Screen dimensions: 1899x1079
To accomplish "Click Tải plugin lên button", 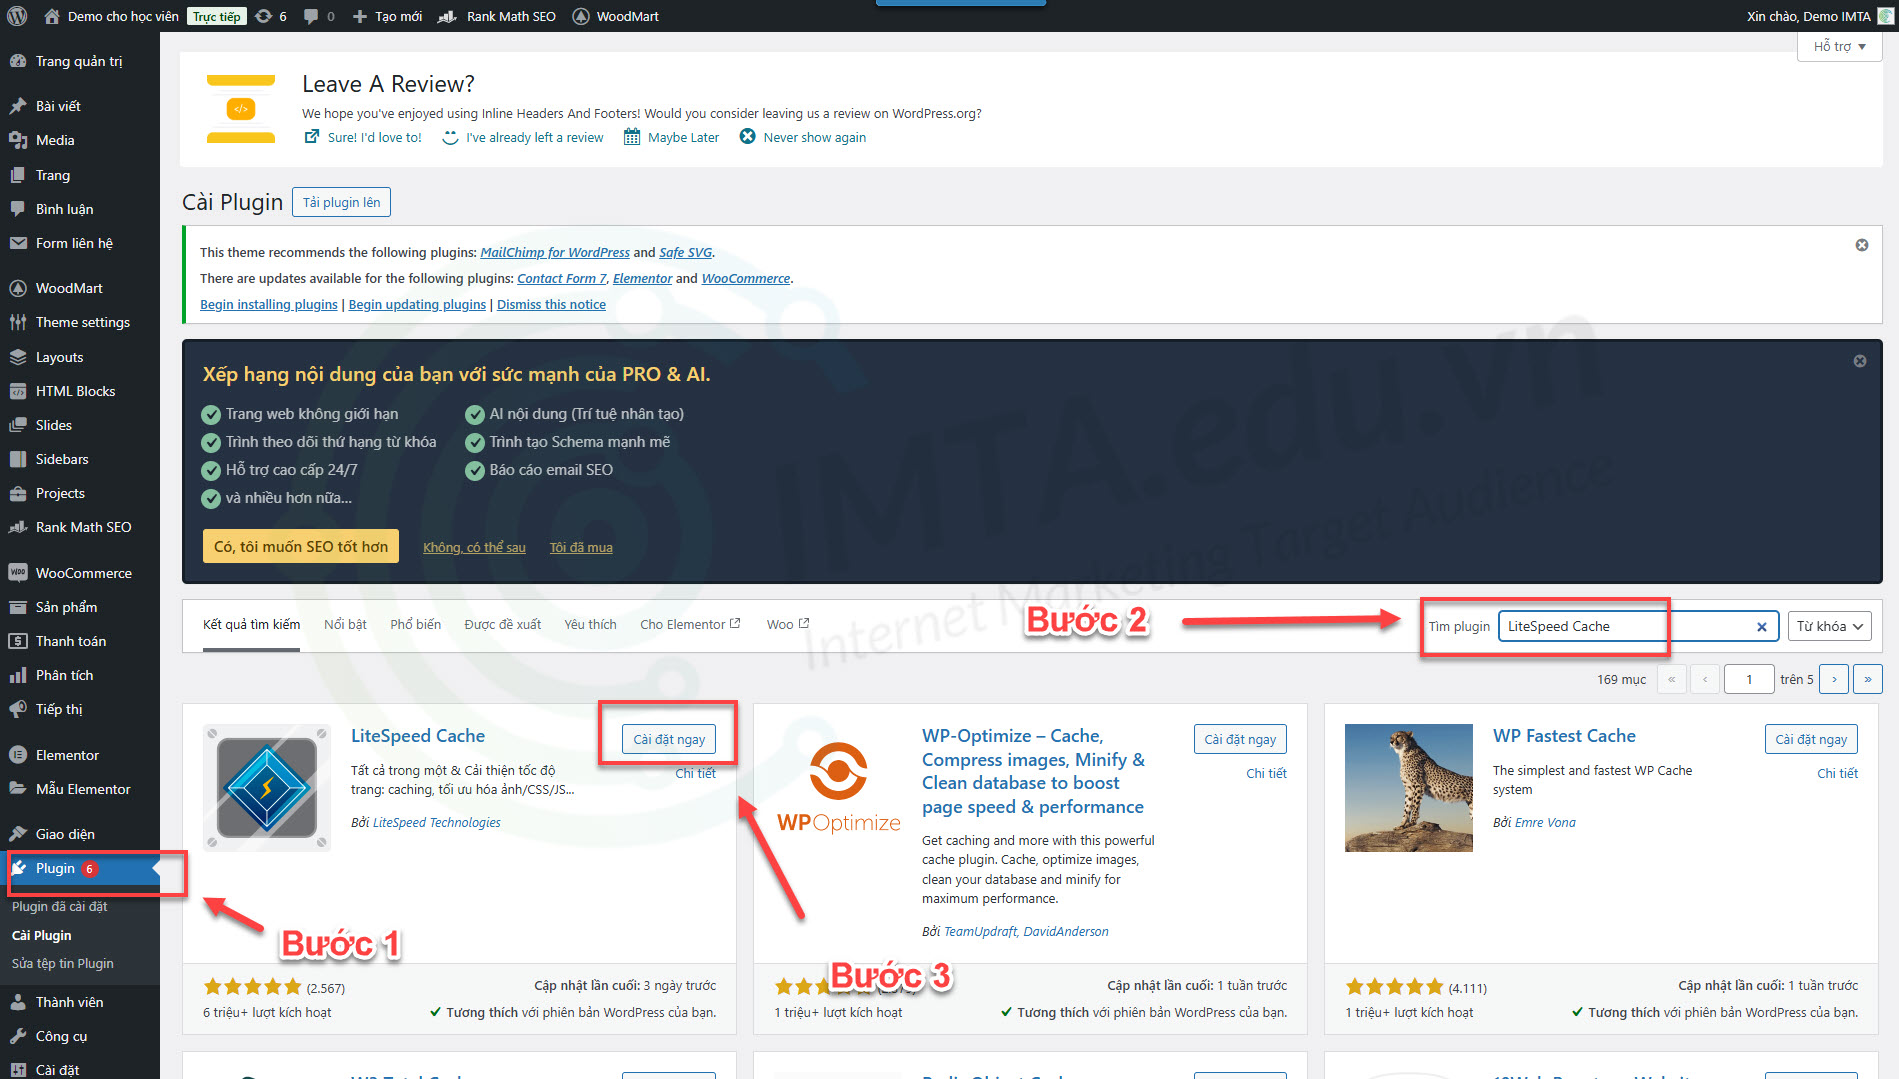I will coord(341,202).
